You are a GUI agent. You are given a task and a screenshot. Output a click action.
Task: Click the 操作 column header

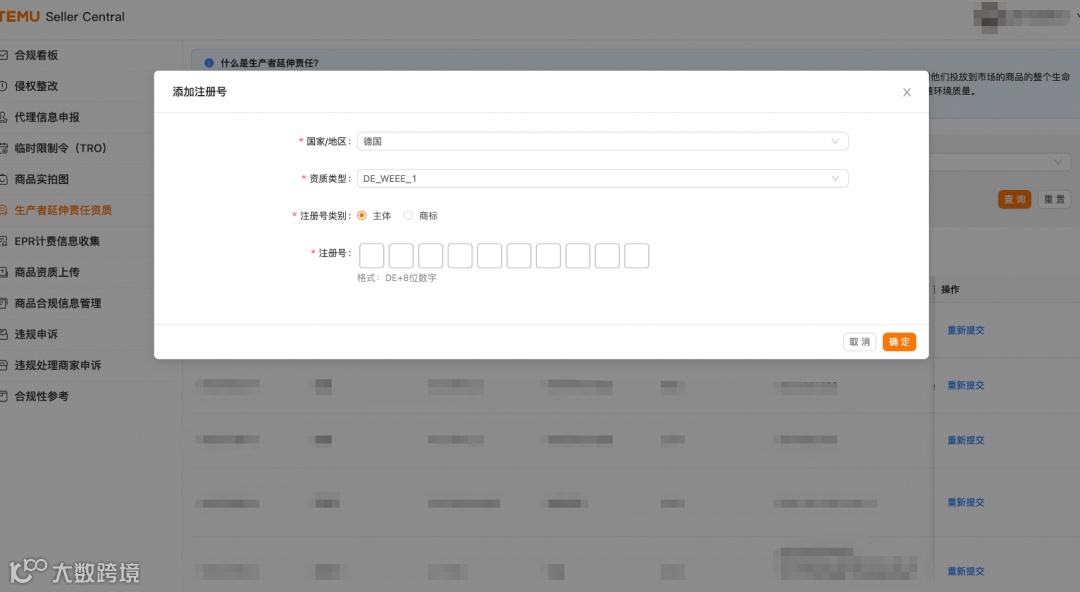click(x=950, y=289)
